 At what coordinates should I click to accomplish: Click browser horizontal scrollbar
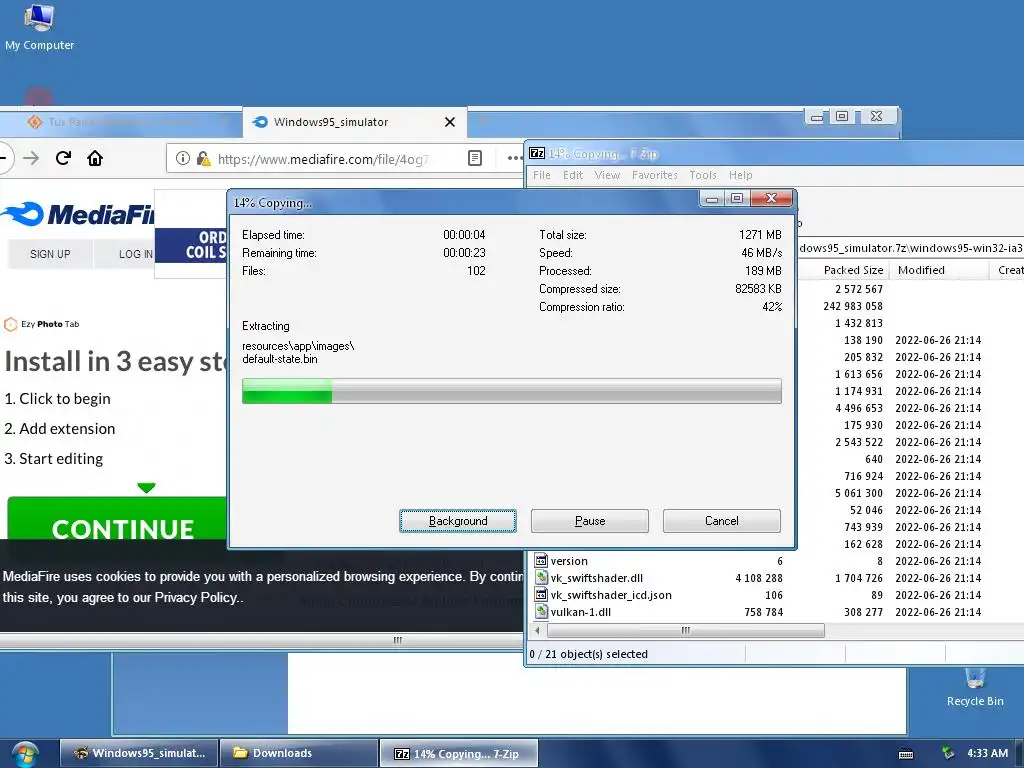coord(397,640)
